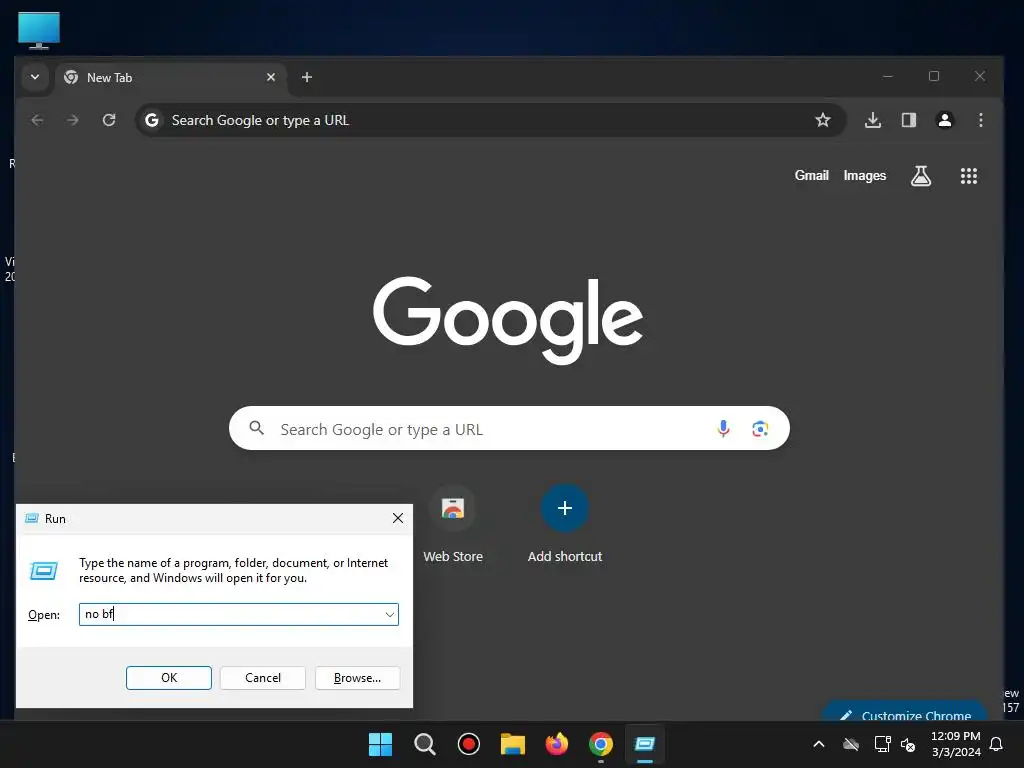1024x768 pixels.
Task: Open the Gmail link
Action: (812, 176)
